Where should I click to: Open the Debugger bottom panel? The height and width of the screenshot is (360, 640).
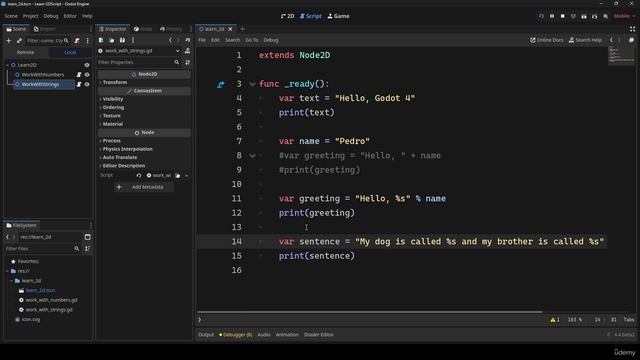click(x=236, y=335)
